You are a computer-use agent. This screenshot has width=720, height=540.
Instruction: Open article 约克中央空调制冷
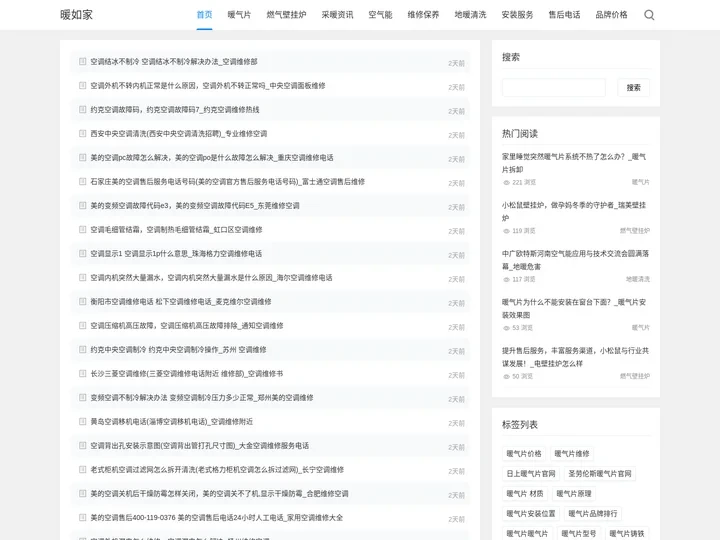pos(178,349)
